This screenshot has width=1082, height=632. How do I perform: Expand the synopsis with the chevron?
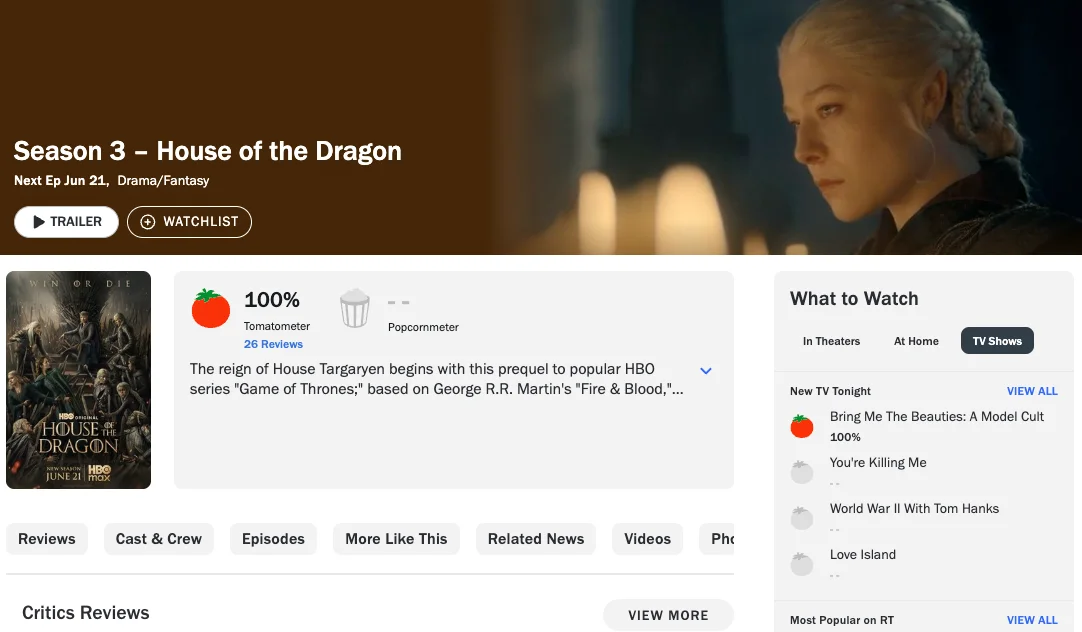(706, 371)
